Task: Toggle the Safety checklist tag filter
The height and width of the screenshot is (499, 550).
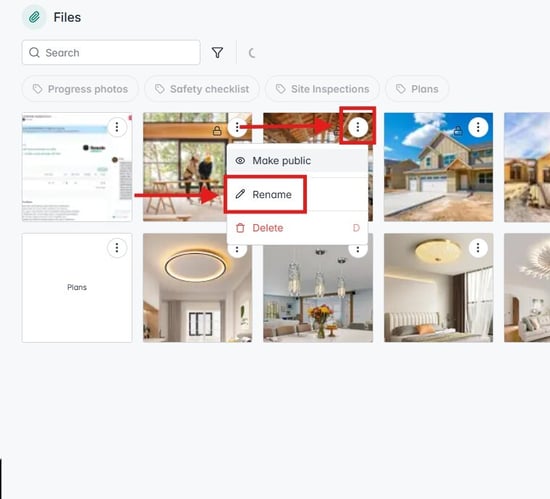Action: coord(202,89)
